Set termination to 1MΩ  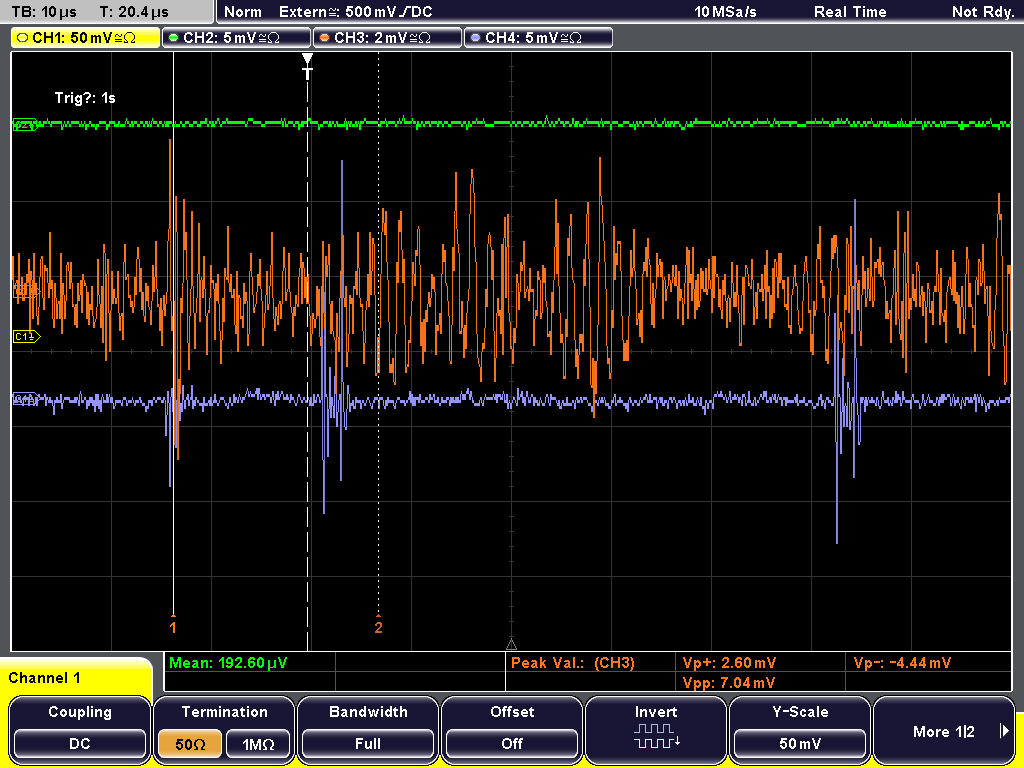(259, 744)
